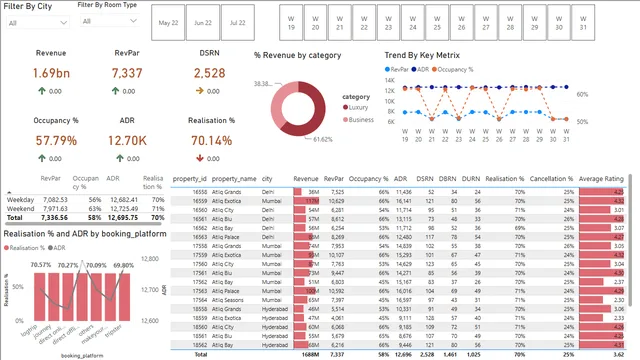
Task: Click the W 19 RevPar data point
Action: 405,112
